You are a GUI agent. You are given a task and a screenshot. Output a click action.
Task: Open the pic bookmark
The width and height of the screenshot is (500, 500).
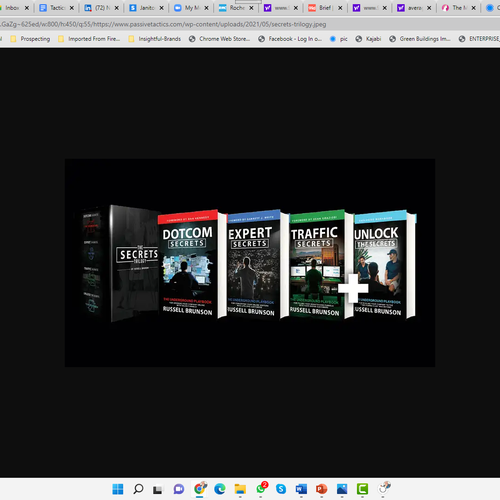pyautogui.click(x=339, y=39)
